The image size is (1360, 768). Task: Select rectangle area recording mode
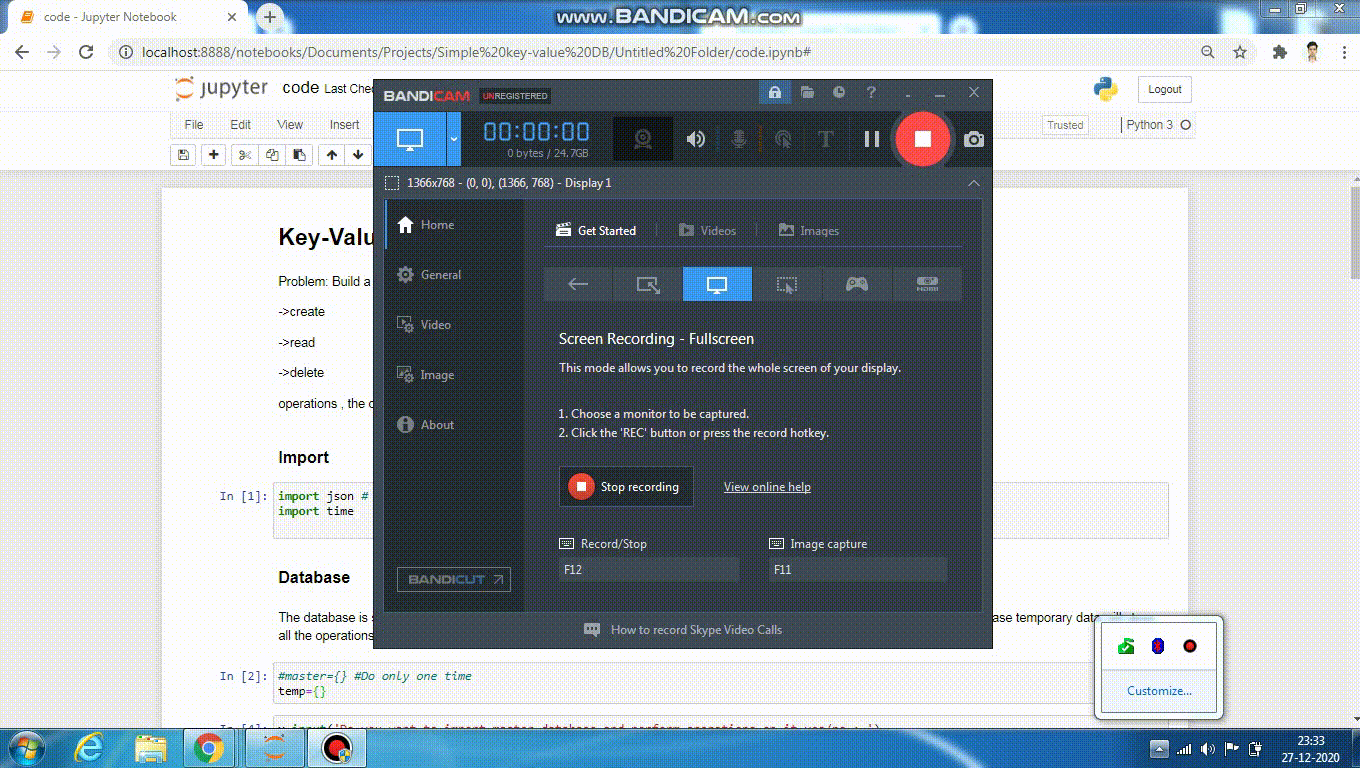(648, 284)
